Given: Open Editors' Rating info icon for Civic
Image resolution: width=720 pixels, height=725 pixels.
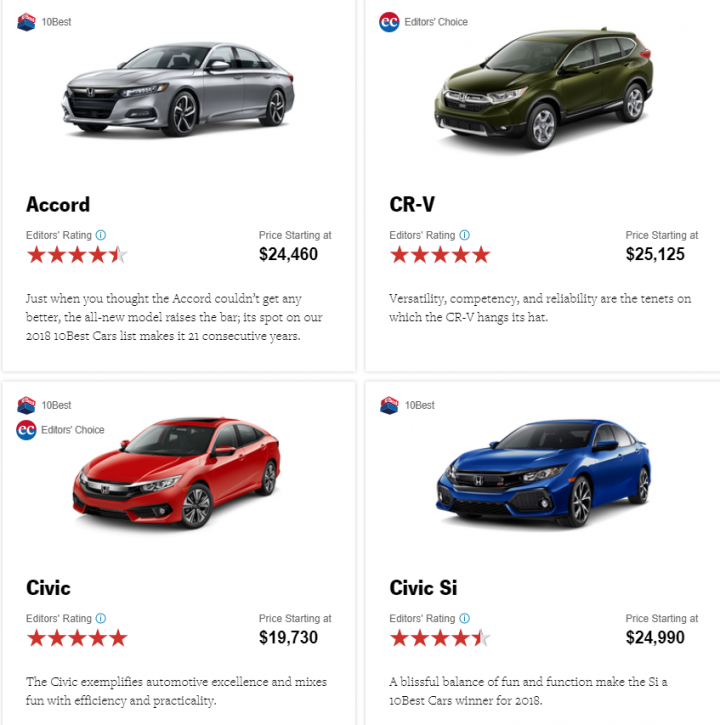Looking at the screenshot, I should [100, 619].
